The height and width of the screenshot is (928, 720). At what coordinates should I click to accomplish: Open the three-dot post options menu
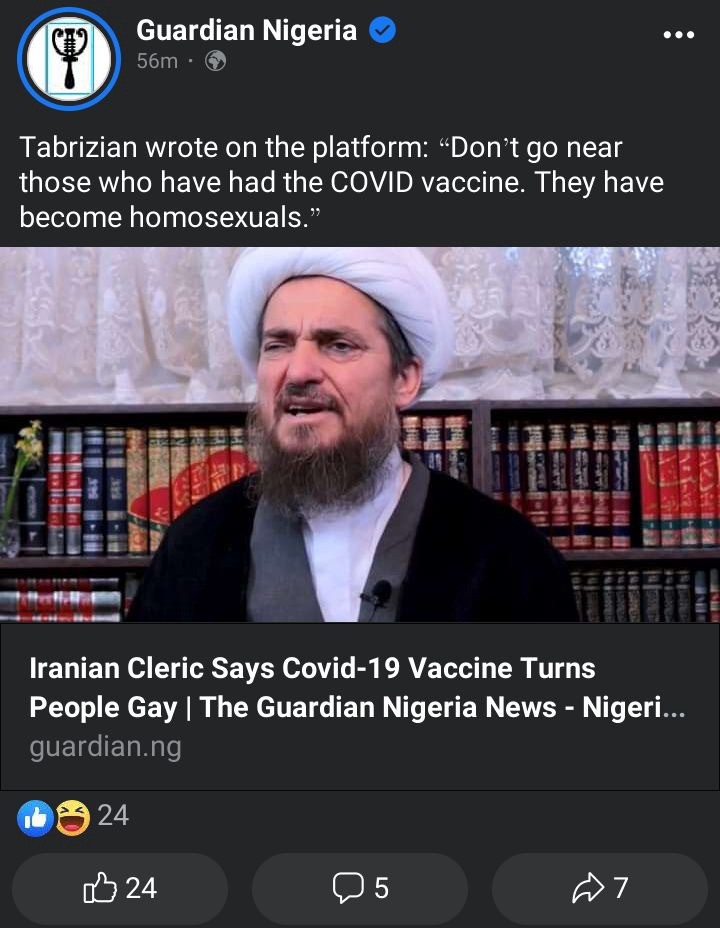click(x=679, y=35)
